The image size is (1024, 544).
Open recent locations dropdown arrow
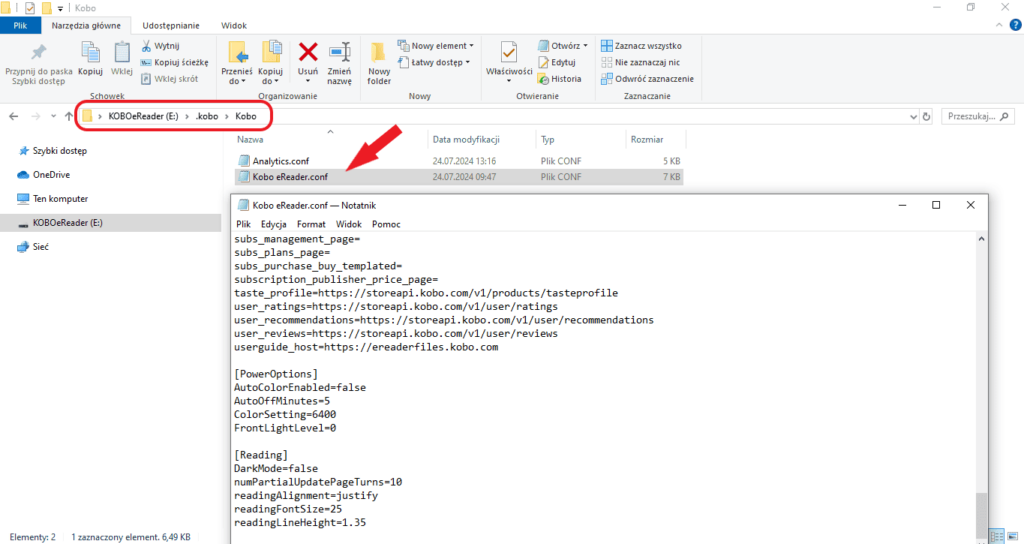click(54, 116)
